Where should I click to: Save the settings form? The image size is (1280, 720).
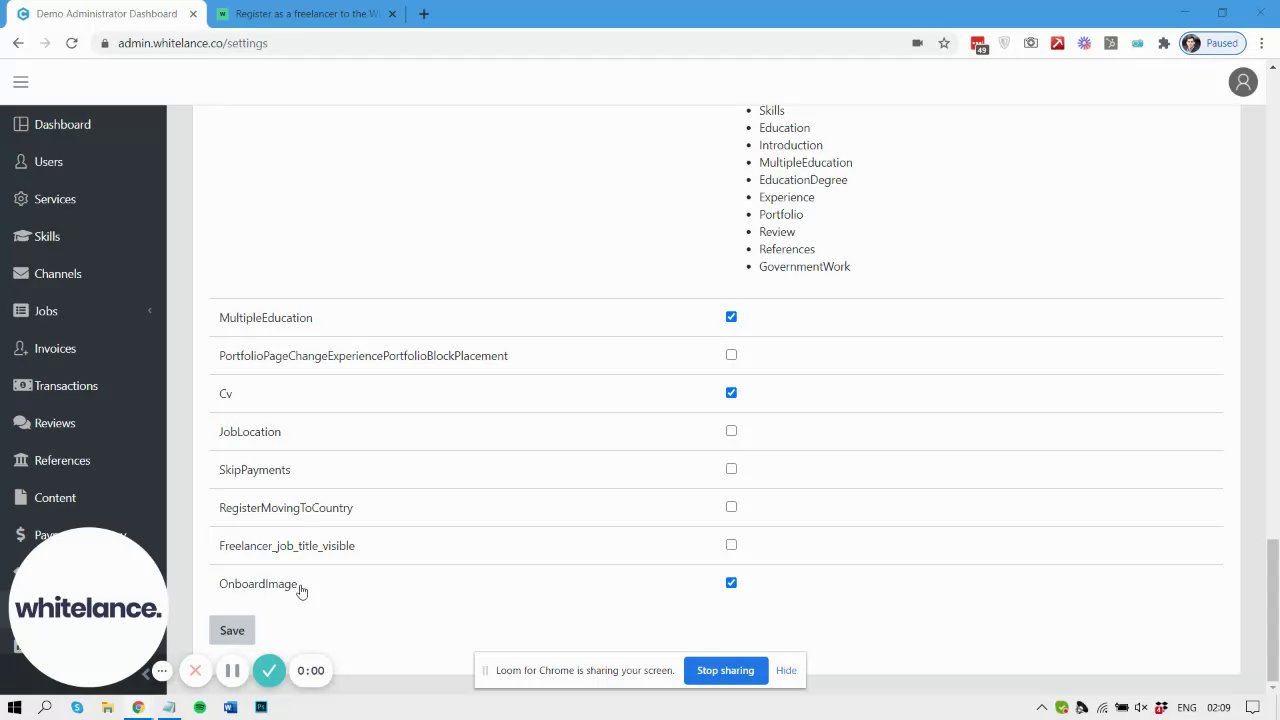[232, 630]
